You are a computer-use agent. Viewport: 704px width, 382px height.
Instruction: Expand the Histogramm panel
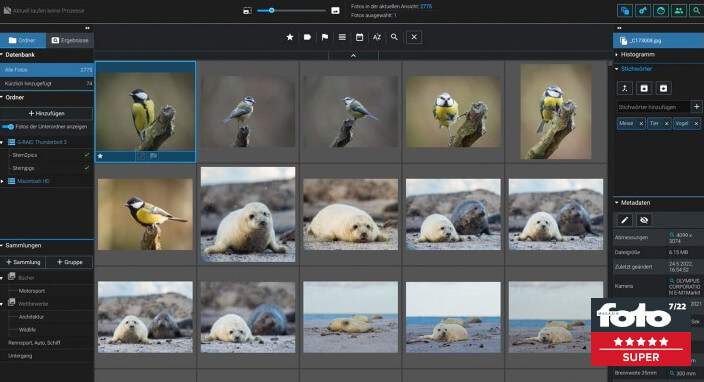[617, 54]
